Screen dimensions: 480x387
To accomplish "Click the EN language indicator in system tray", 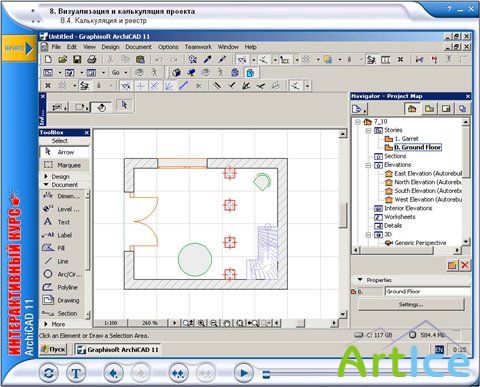I will pyautogui.click(x=439, y=350).
